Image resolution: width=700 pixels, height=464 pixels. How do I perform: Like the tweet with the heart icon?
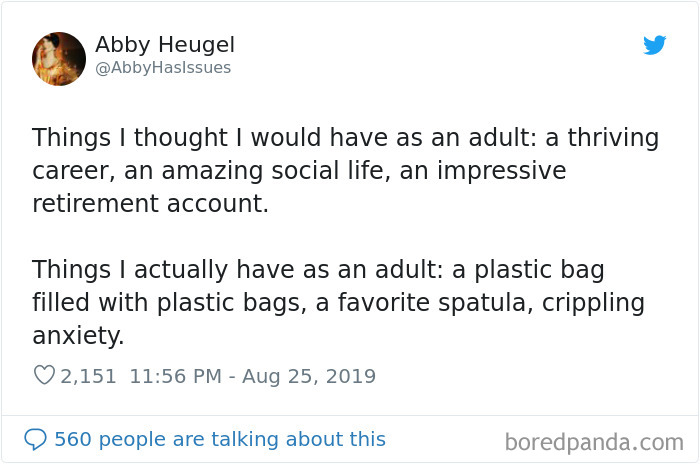(44, 377)
